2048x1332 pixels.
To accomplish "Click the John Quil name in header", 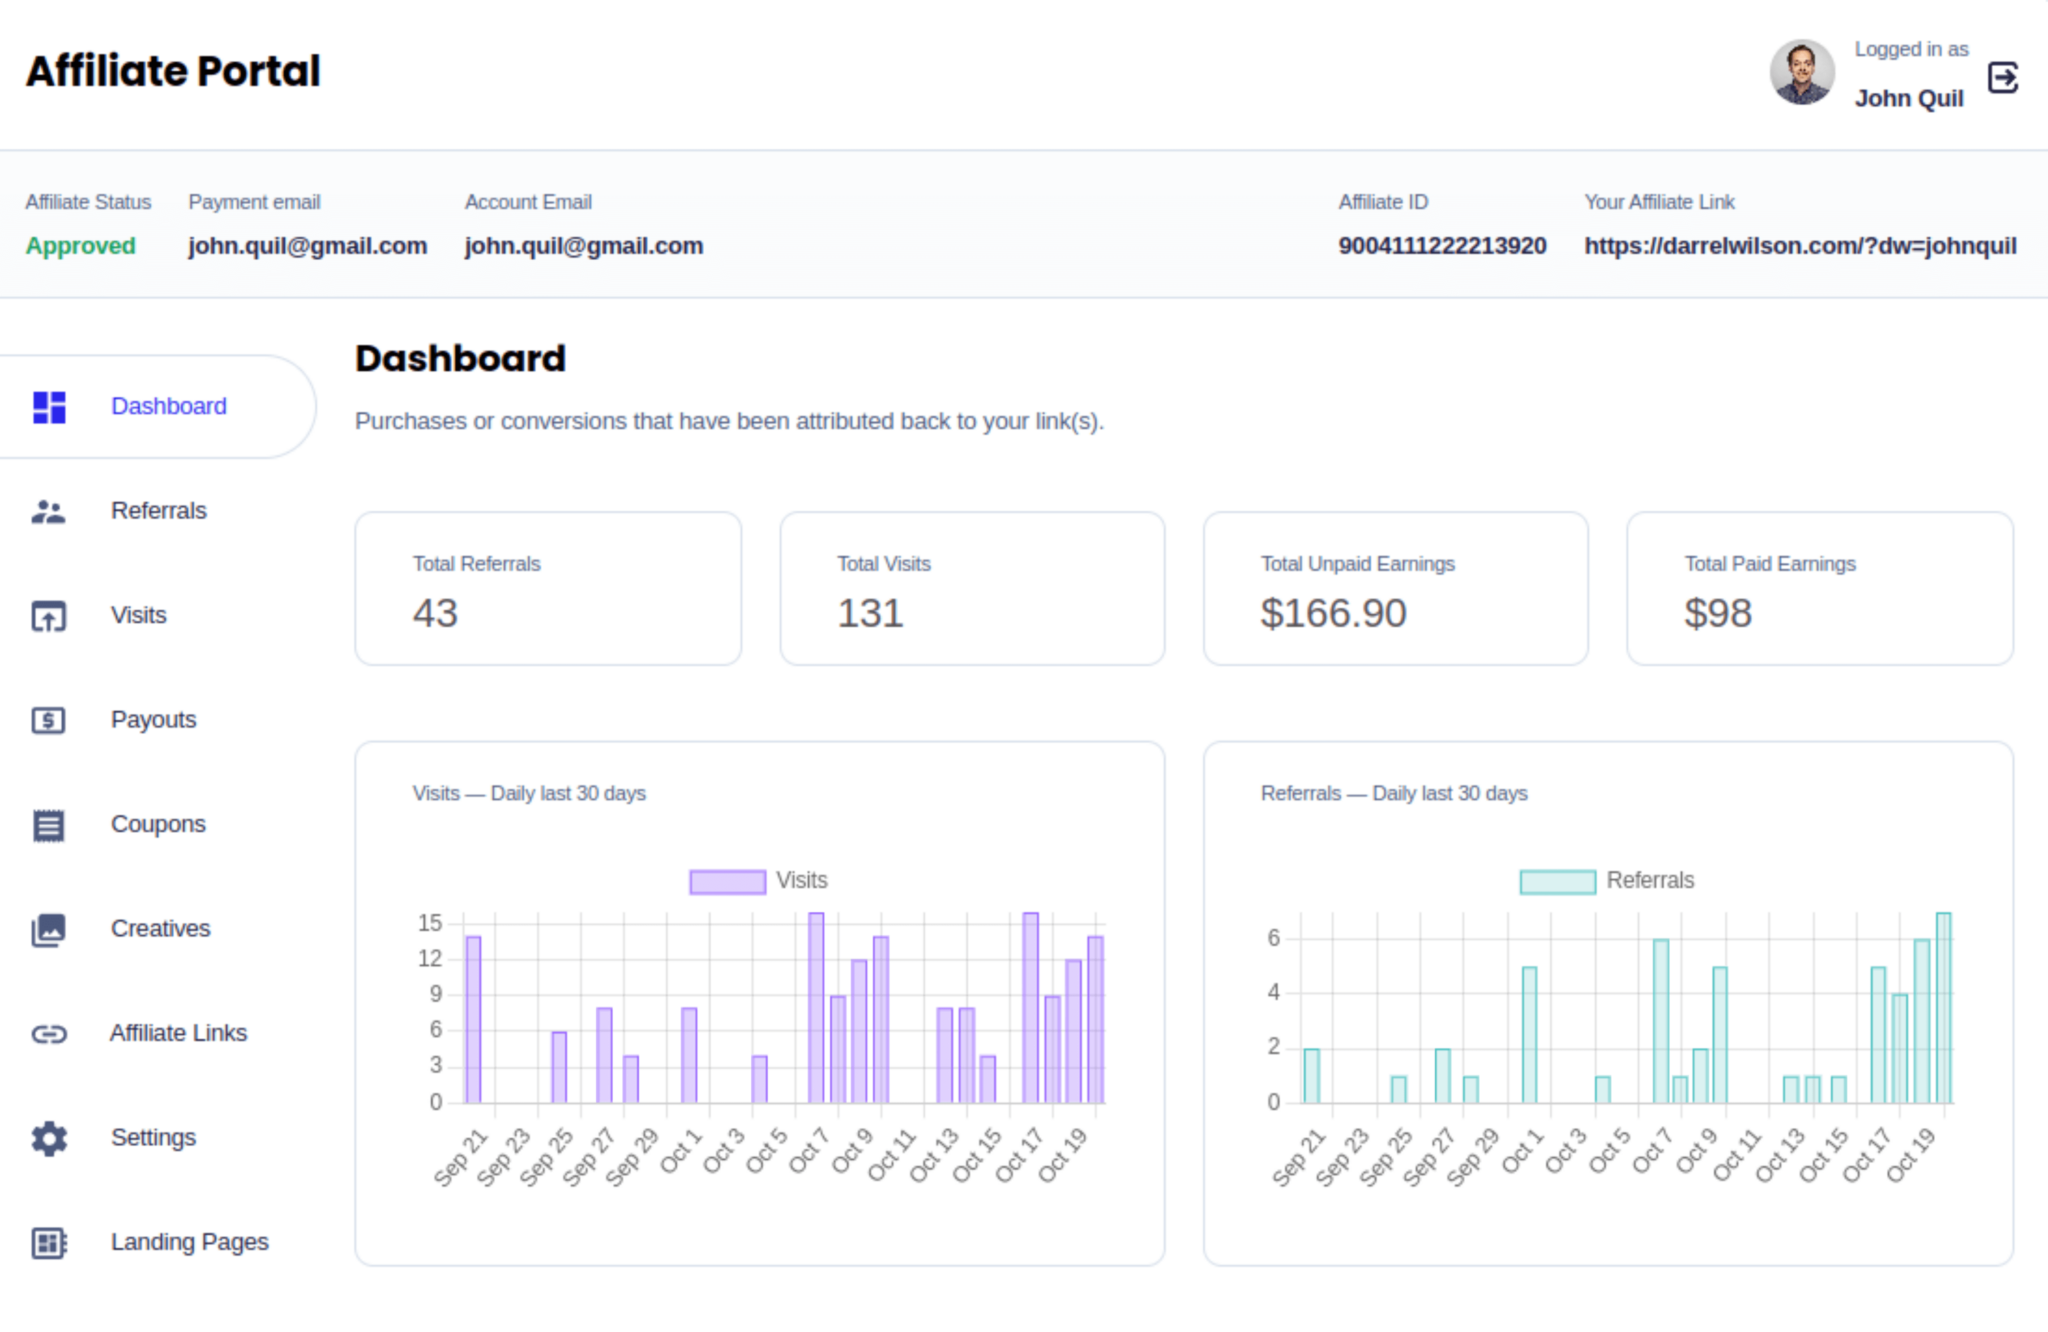I will pyautogui.click(x=1910, y=97).
